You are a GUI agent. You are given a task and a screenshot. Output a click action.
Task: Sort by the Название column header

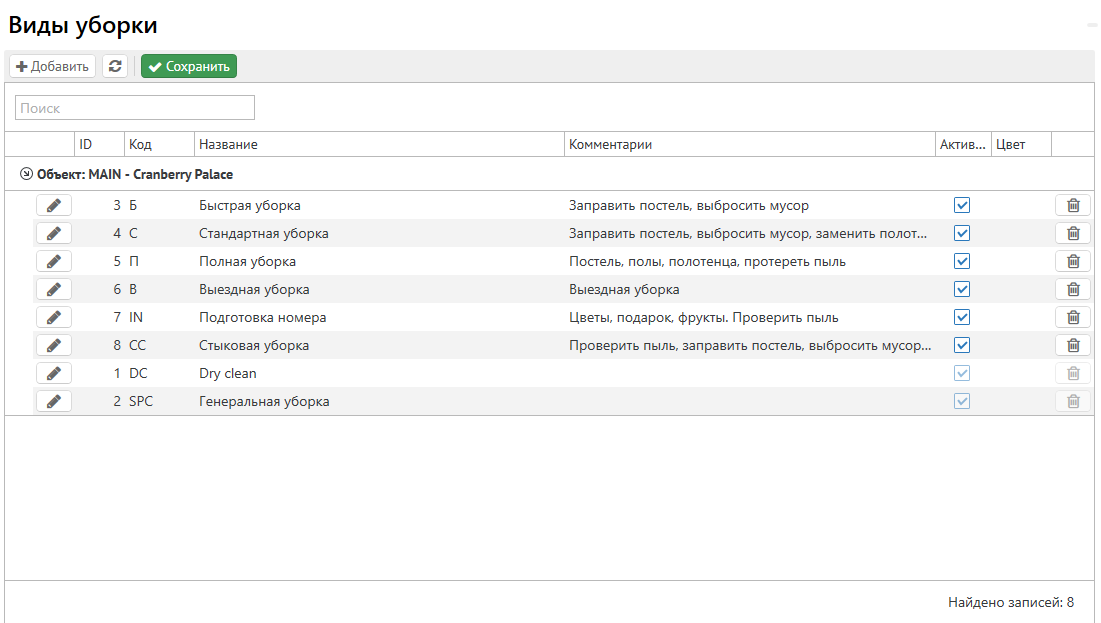228,145
